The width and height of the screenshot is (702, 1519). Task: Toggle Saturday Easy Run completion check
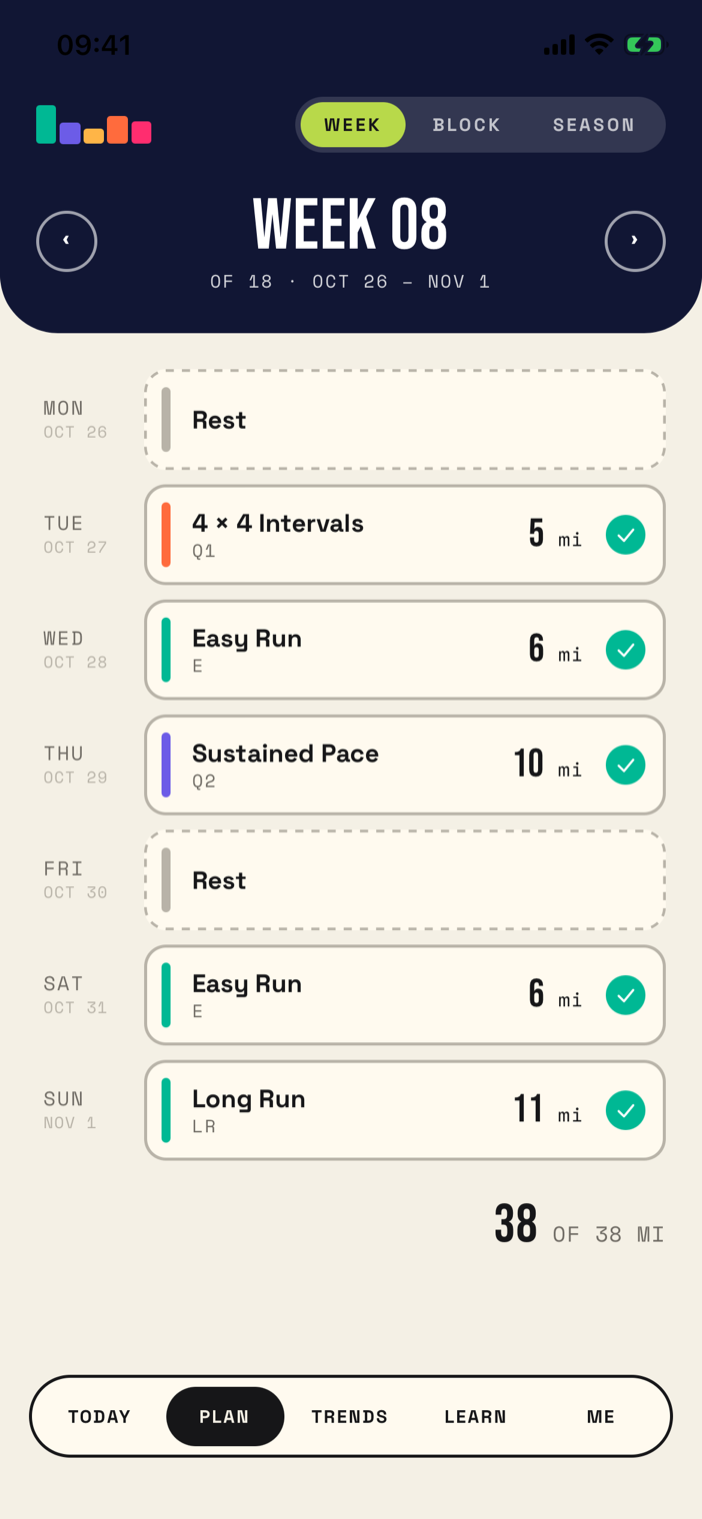(x=626, y=995)
